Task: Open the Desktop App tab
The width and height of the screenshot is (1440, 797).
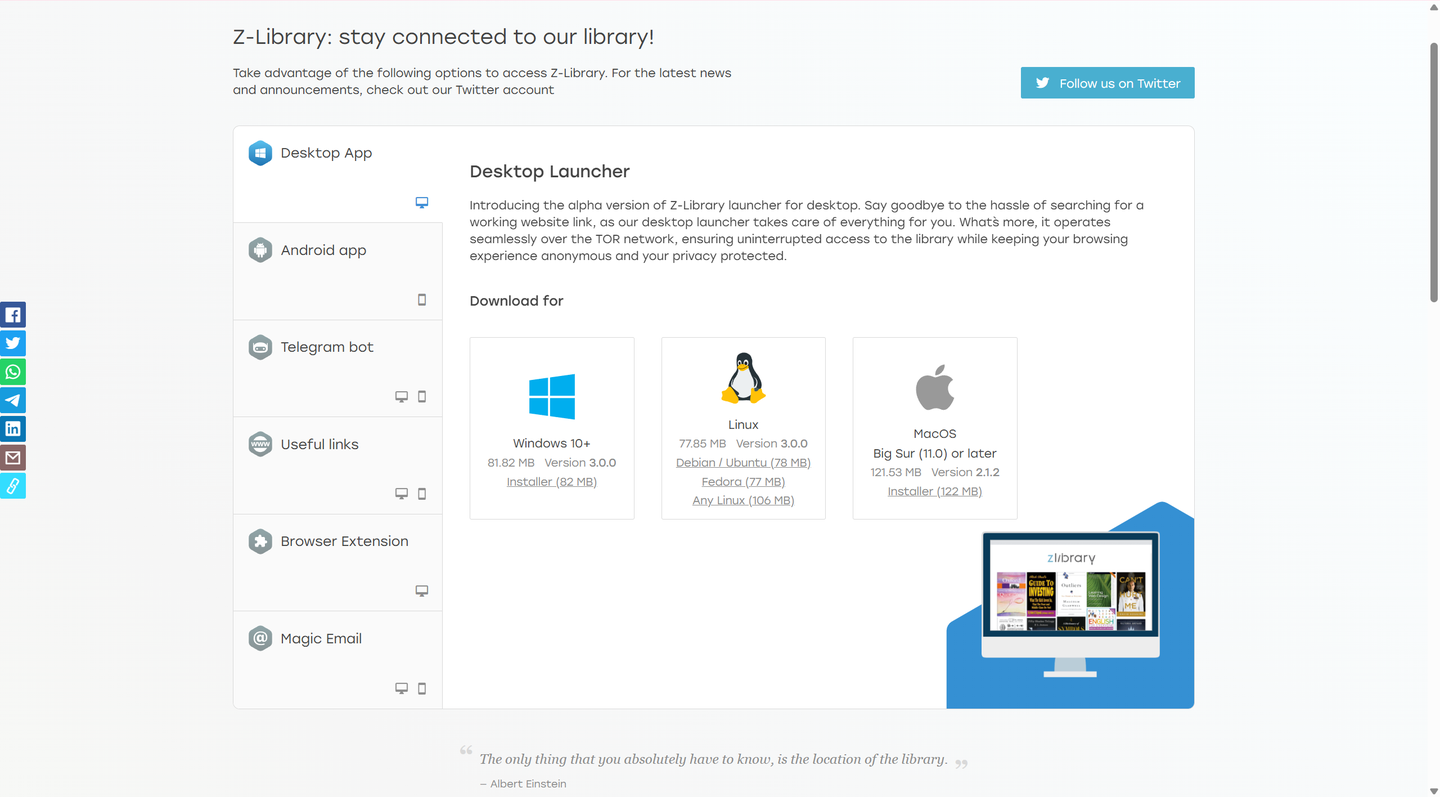Action: pos(338,174)
